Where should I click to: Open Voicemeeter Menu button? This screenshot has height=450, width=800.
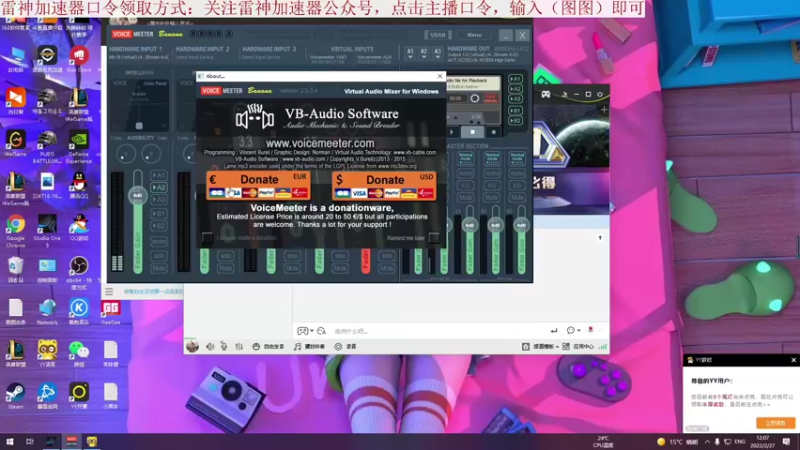[474, 35]
